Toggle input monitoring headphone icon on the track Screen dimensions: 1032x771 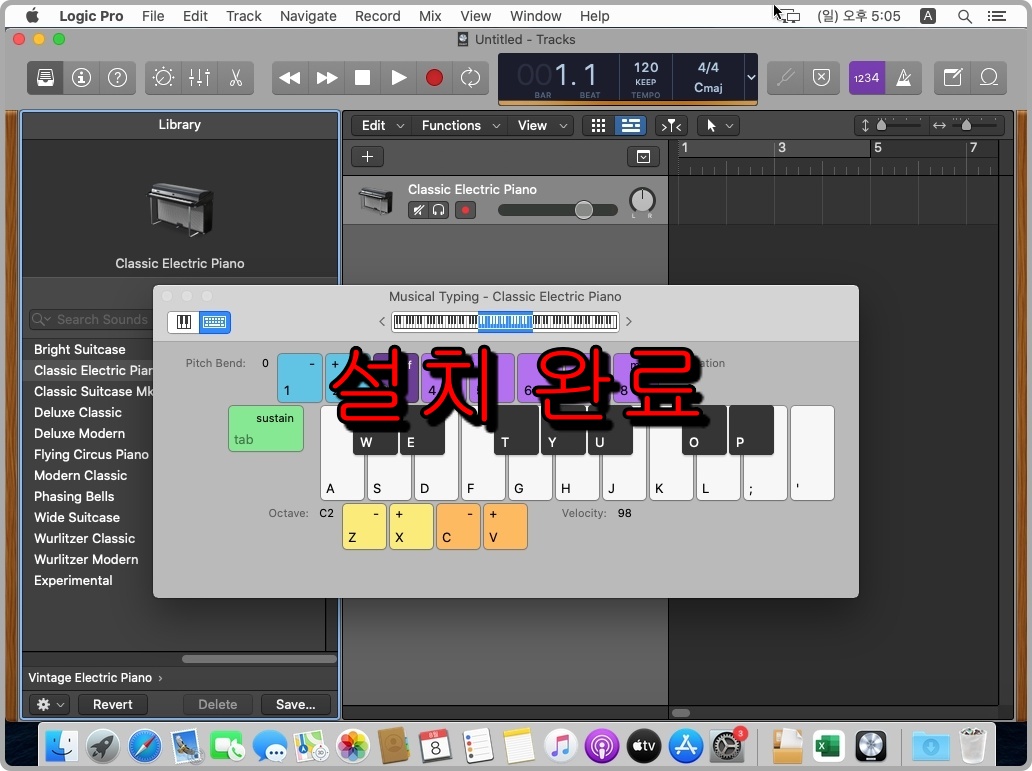438,210
